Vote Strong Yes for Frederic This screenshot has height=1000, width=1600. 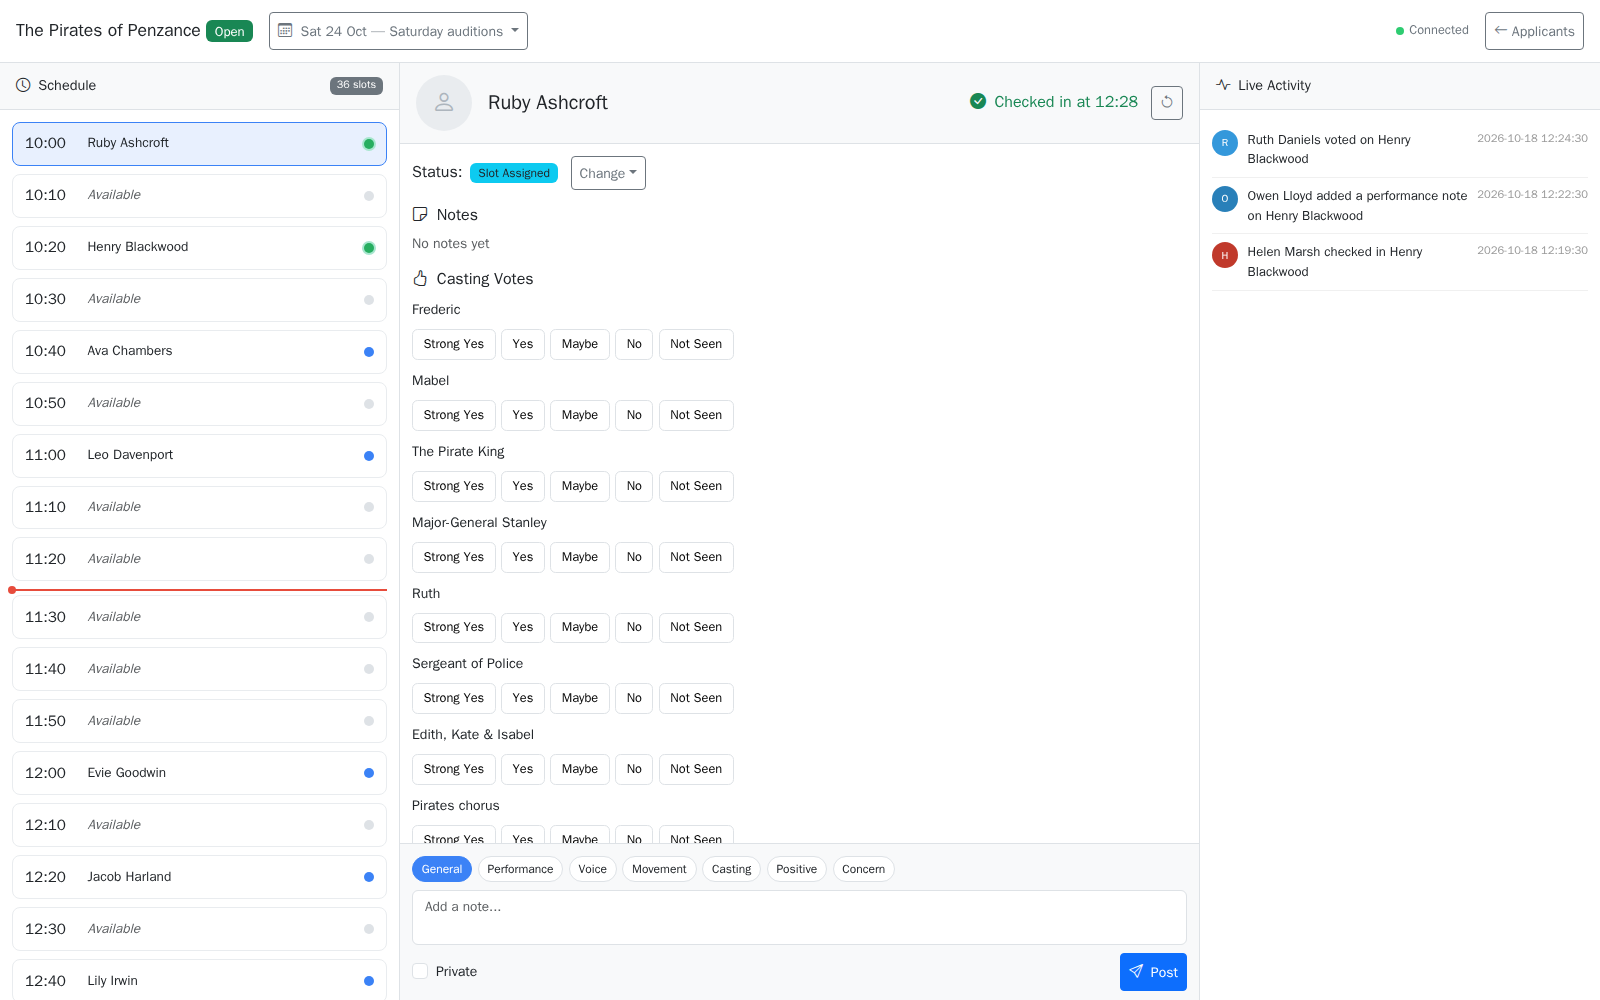tap(454, 344)
